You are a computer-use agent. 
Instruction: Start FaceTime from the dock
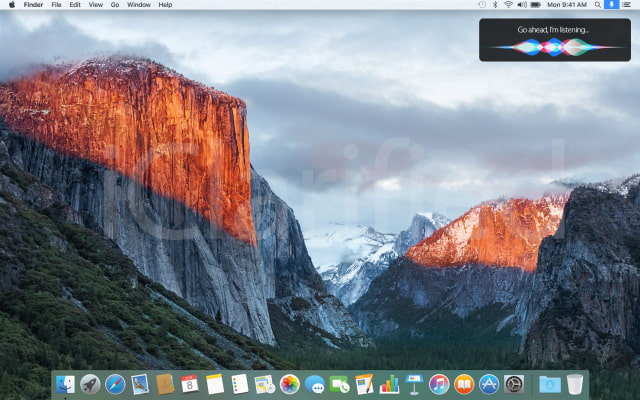coord(339,384)
